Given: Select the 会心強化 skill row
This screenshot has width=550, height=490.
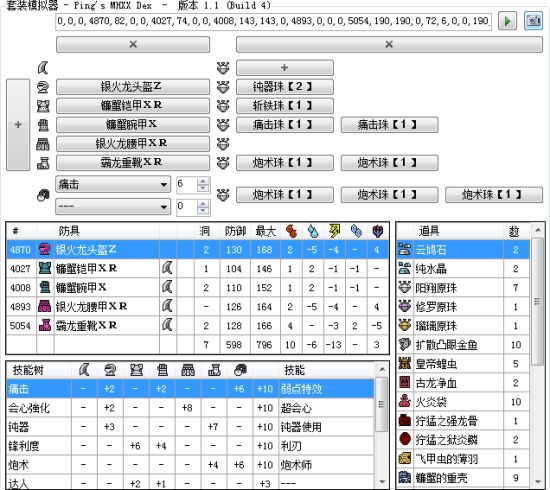Looking at the screenshot, I should point(190,408).
